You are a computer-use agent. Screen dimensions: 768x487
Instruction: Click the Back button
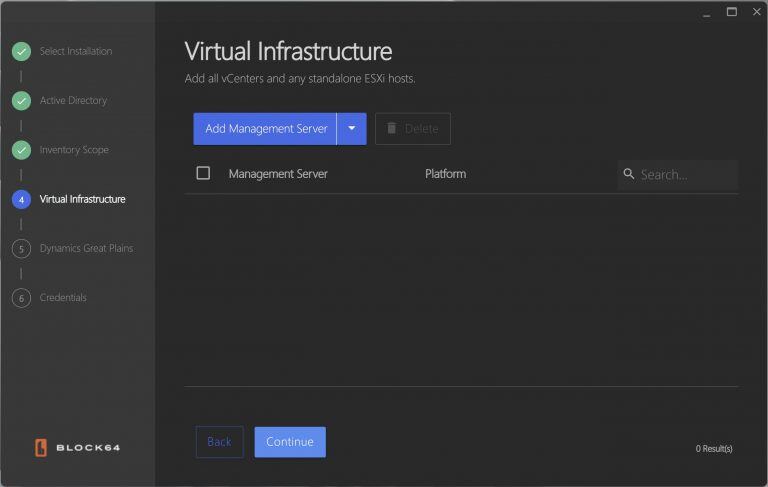(x=219, y=442)
